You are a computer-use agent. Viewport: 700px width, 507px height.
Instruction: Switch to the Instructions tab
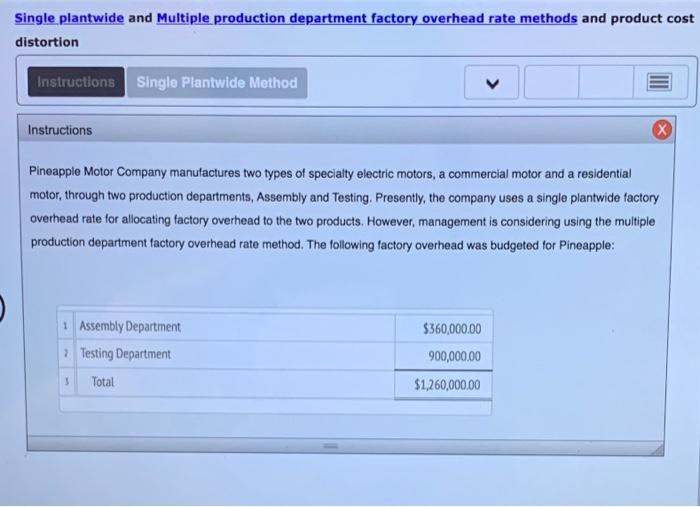(76, 82)
